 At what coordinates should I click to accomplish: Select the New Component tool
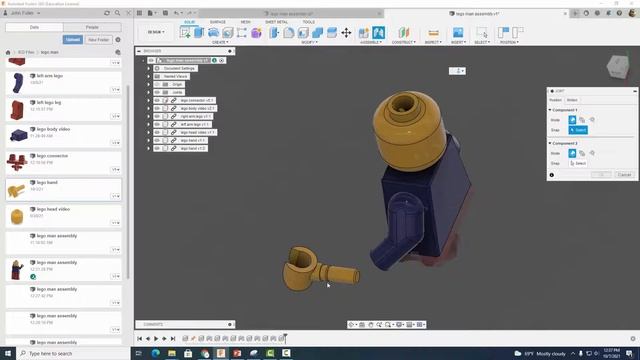click(364, 33)
